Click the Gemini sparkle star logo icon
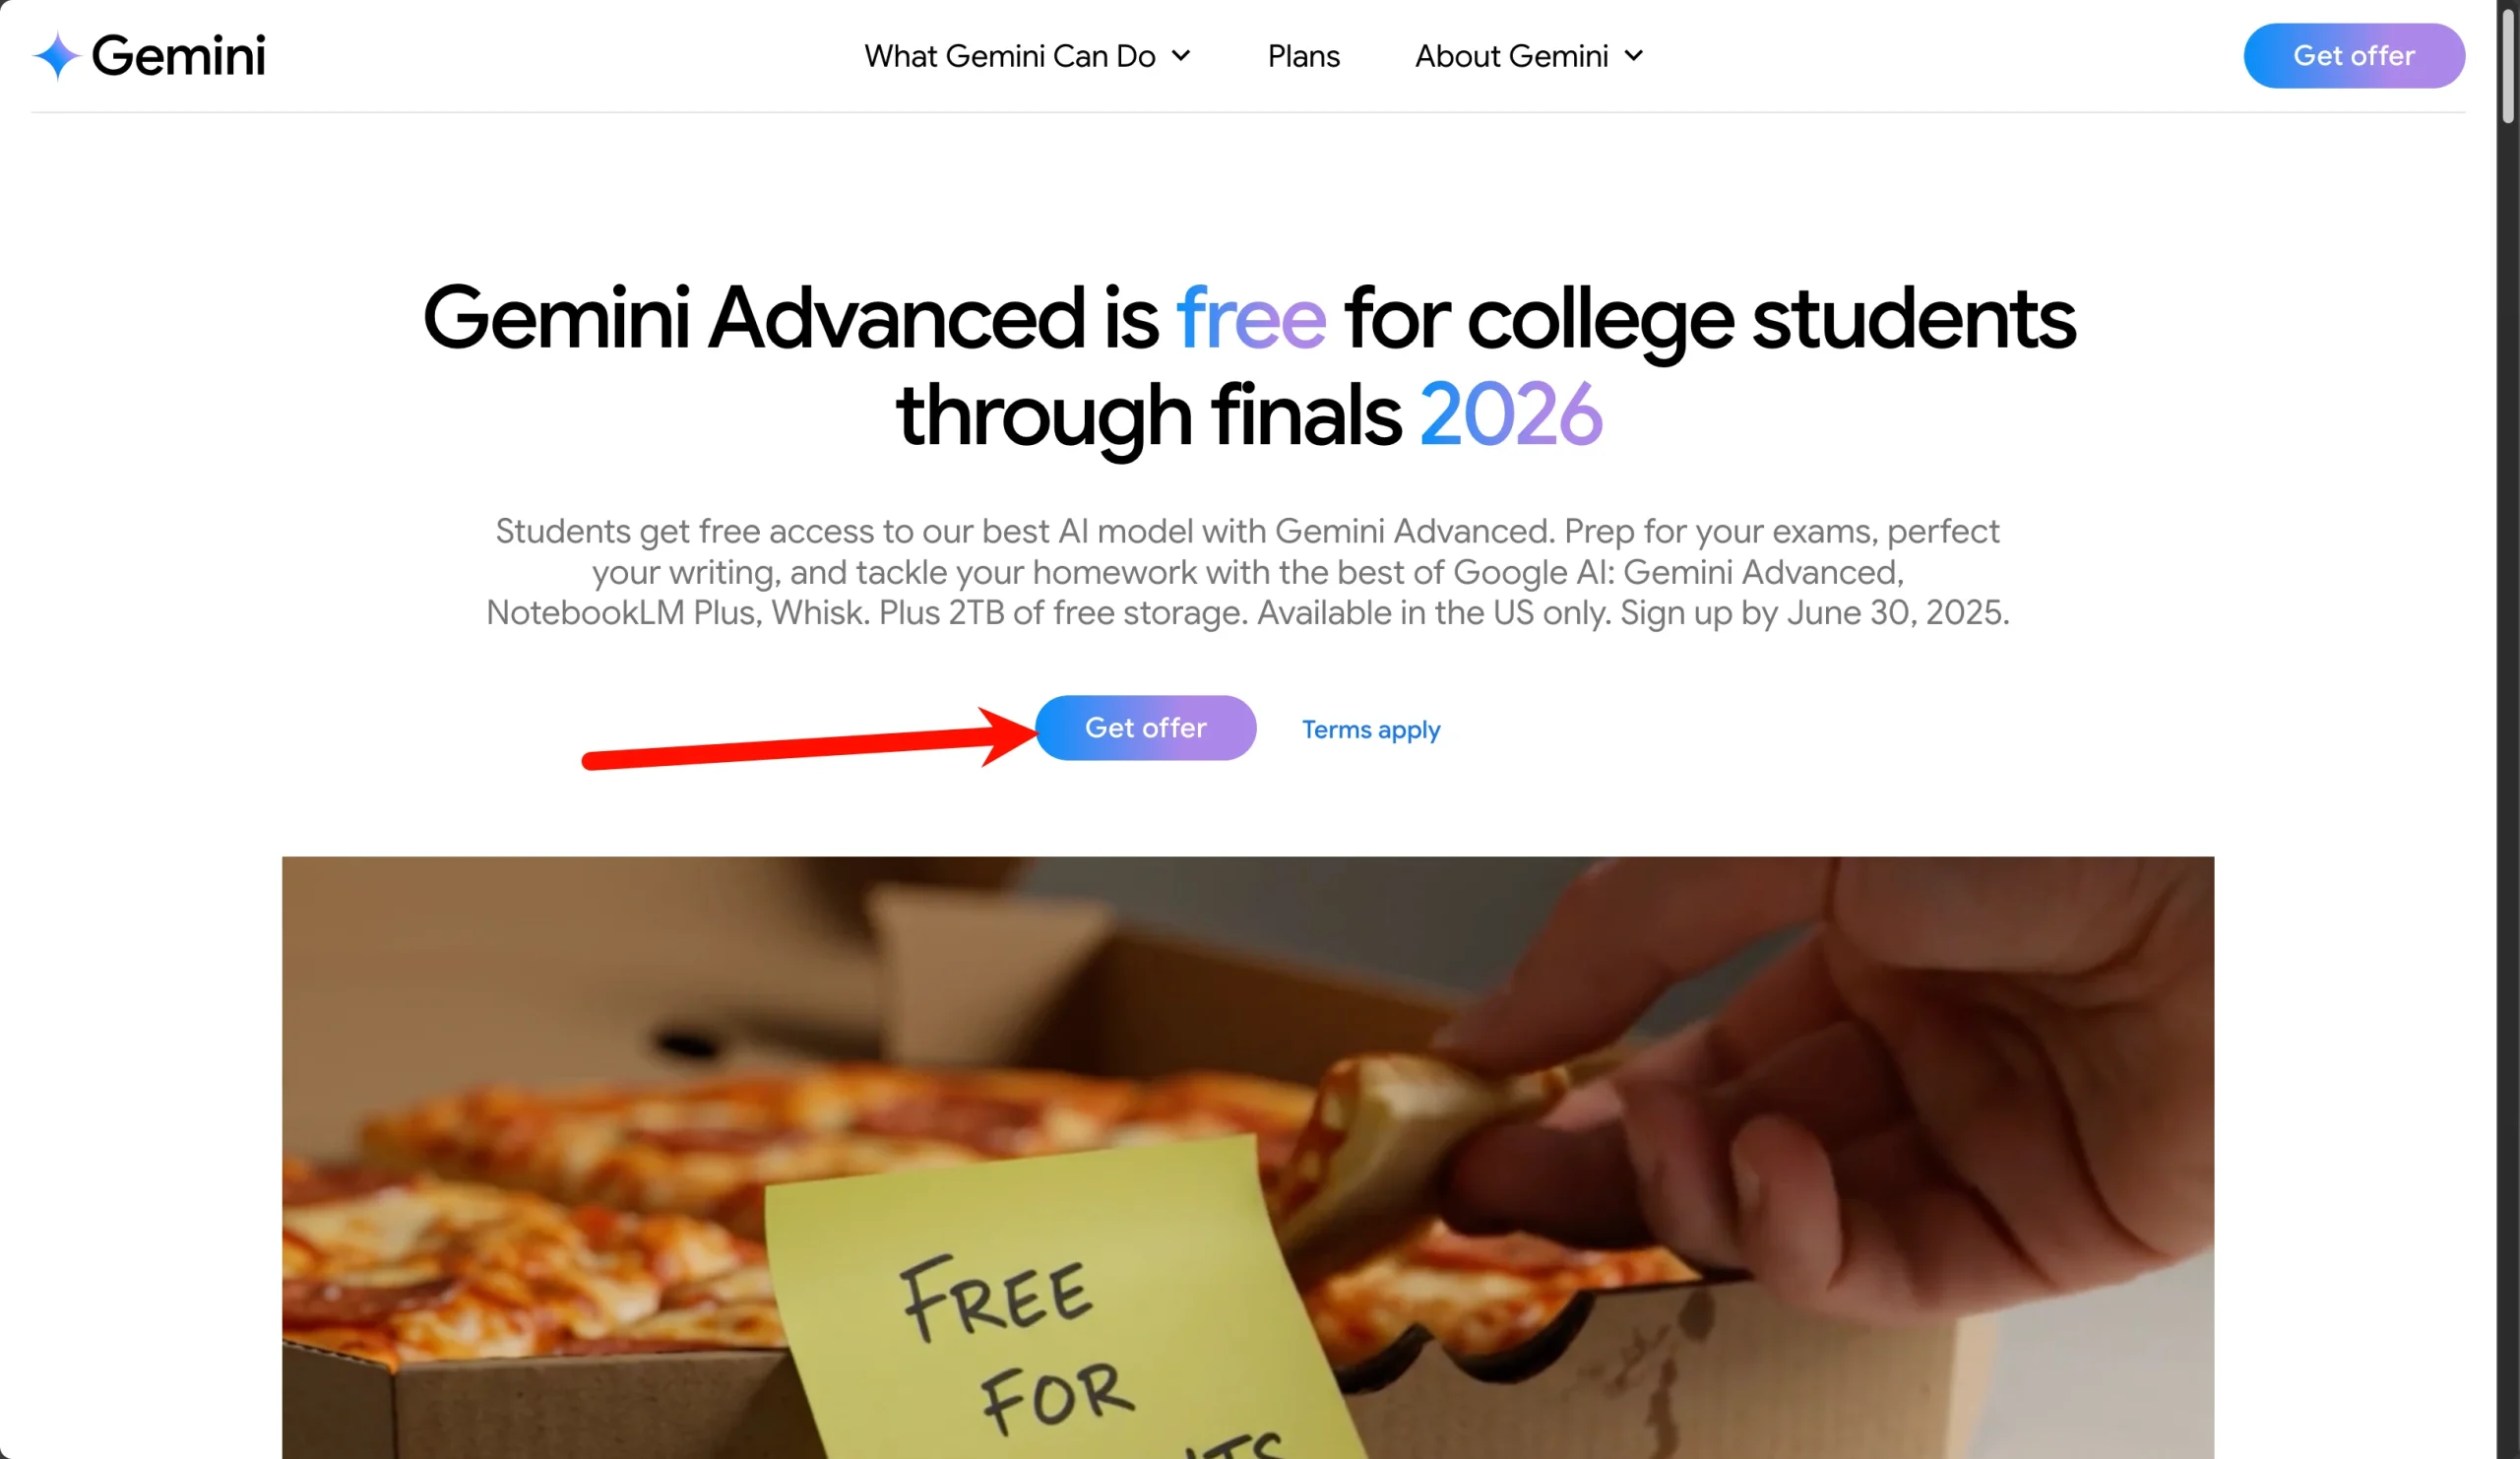 pyautogui.click(x=57, y=56)
